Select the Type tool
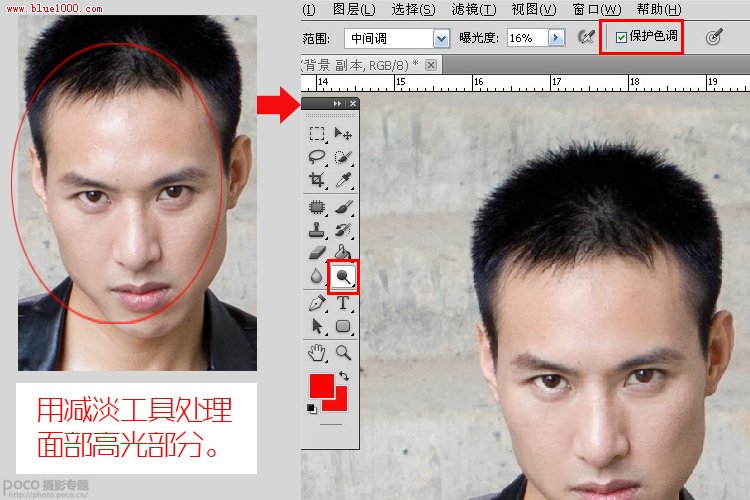This screenshot has width=750, height=500. coord(343,303)
